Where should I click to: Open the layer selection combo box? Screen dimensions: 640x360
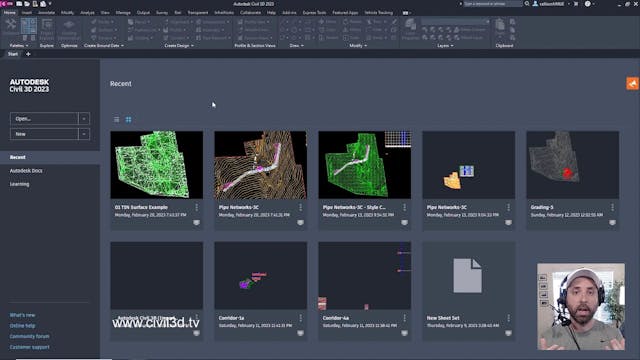coord(455,21)
